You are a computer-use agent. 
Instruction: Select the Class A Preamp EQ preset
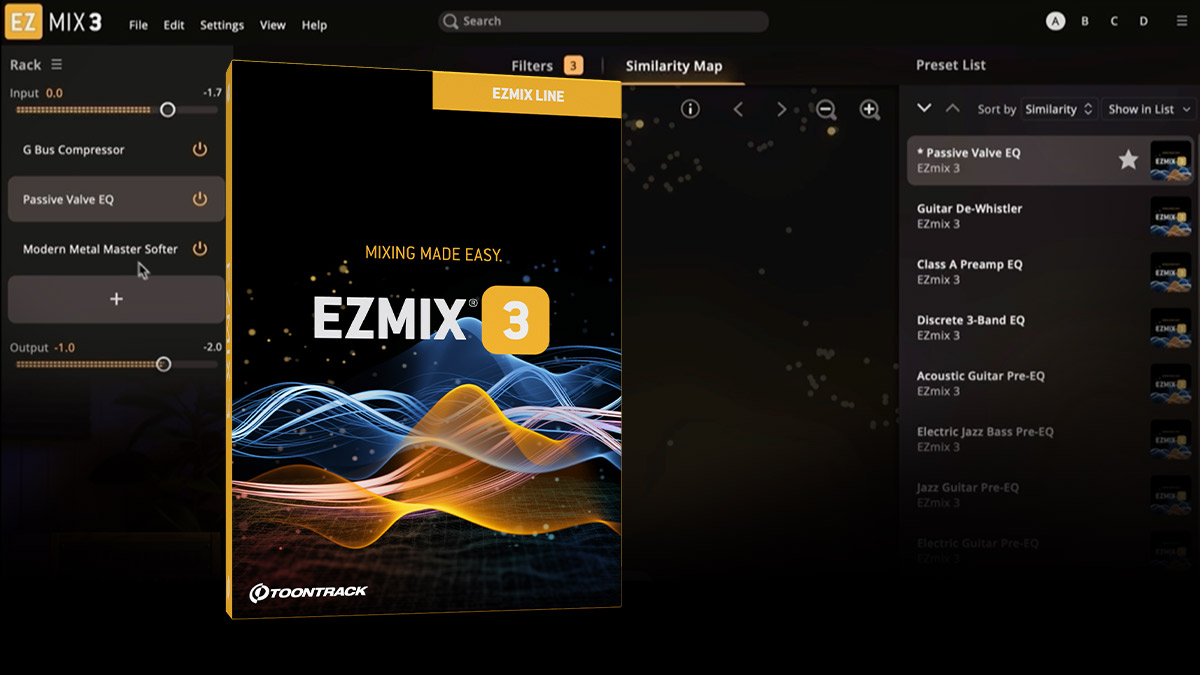pos(1051,272)
